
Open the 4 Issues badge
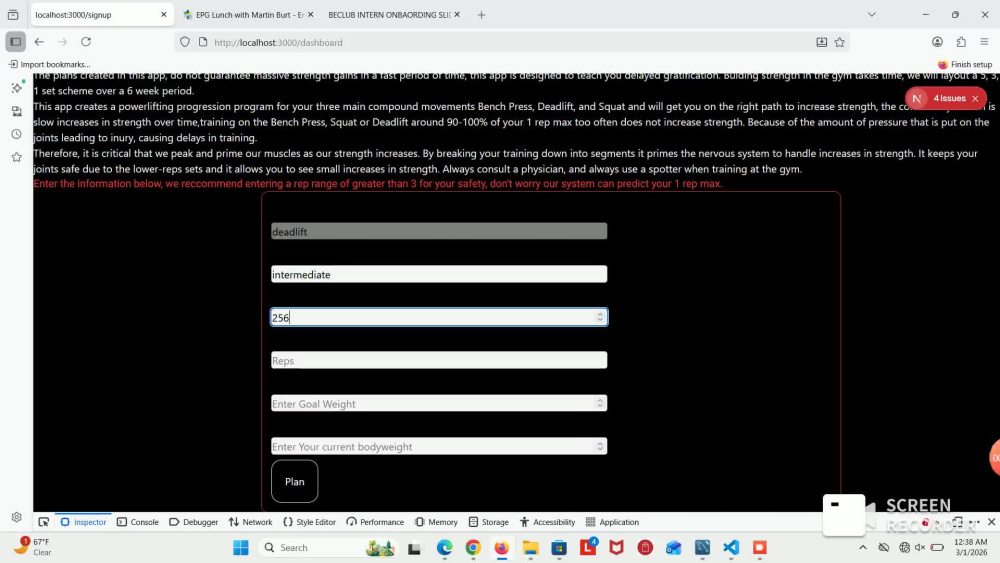click(949, 98)
